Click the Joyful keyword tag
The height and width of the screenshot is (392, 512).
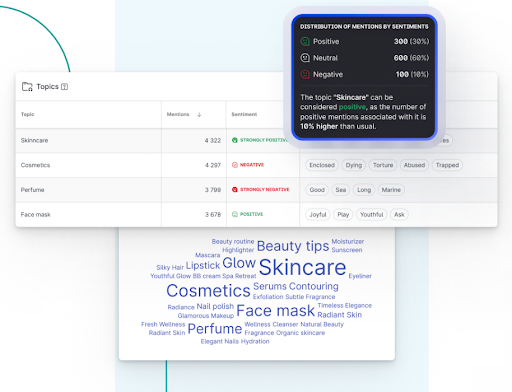coord(318,214)
